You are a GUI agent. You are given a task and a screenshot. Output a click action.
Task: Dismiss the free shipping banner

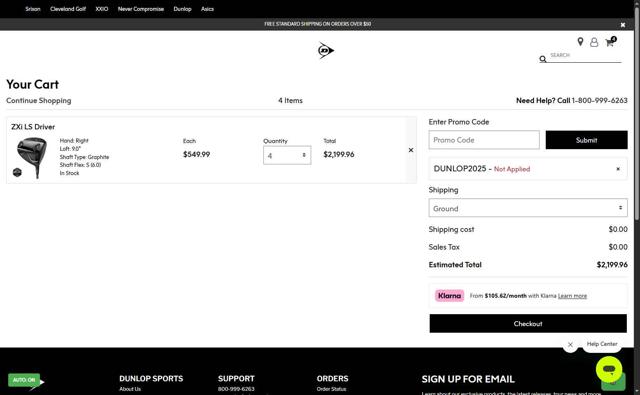(622, 24)
